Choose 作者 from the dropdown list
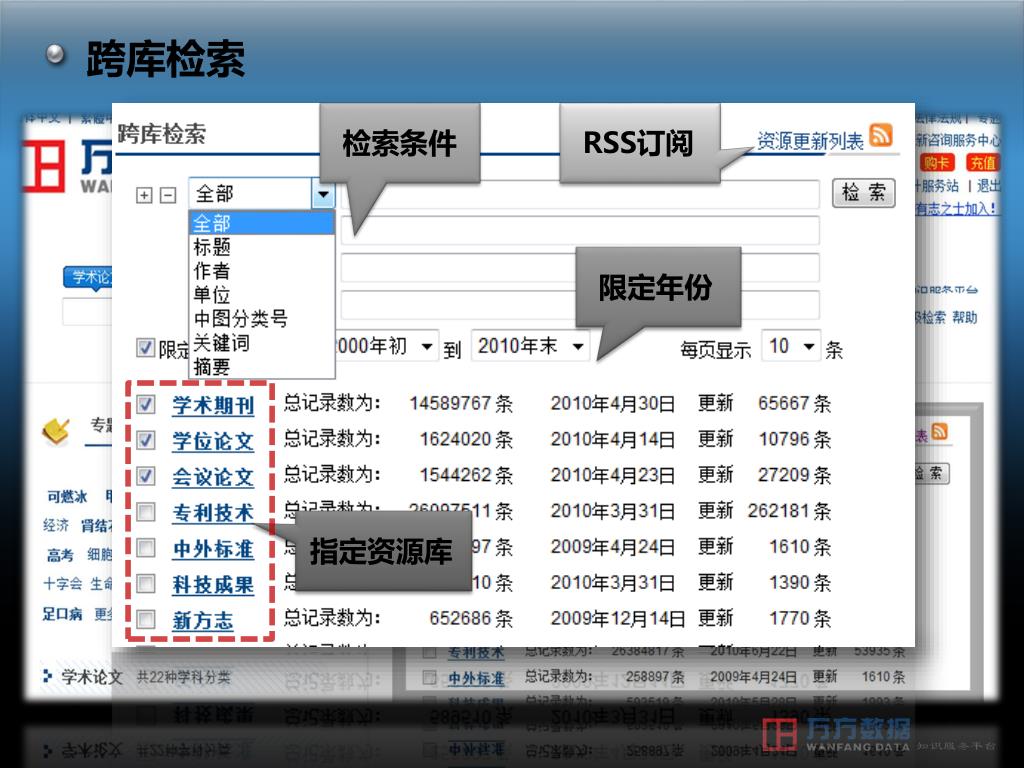The width and height of the screenshot is (1024, 768). 212,271
